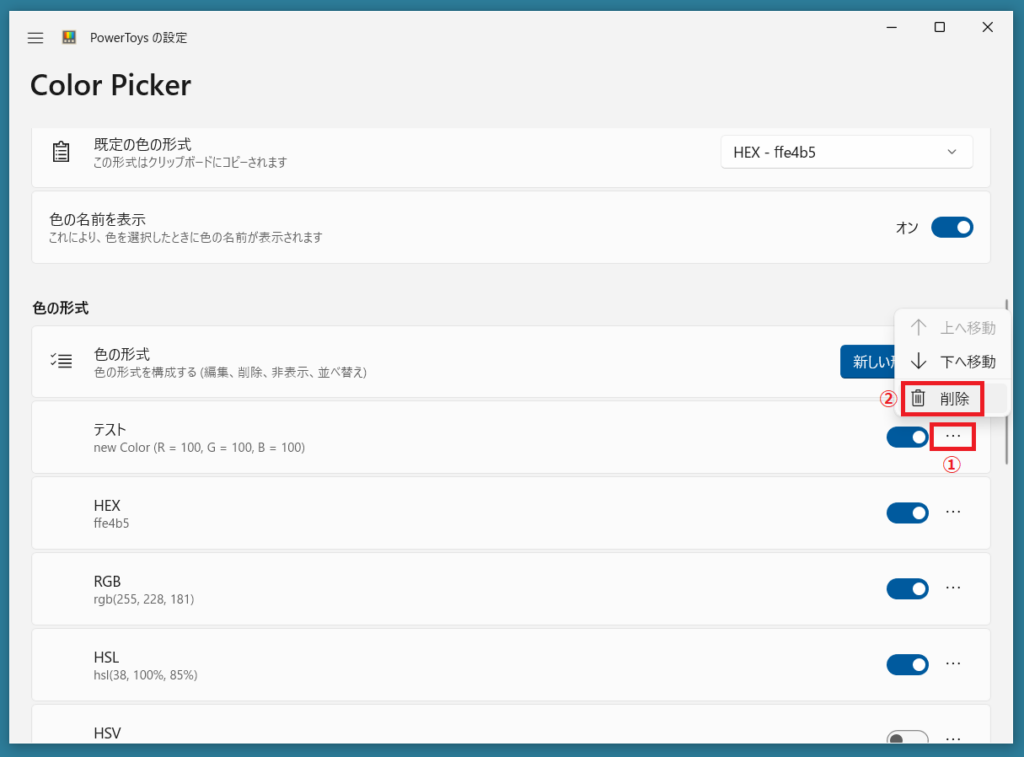This screenshot has width=1024, height=757.
Task: Open more options for the HEX format
Action: tap(953, 512)
